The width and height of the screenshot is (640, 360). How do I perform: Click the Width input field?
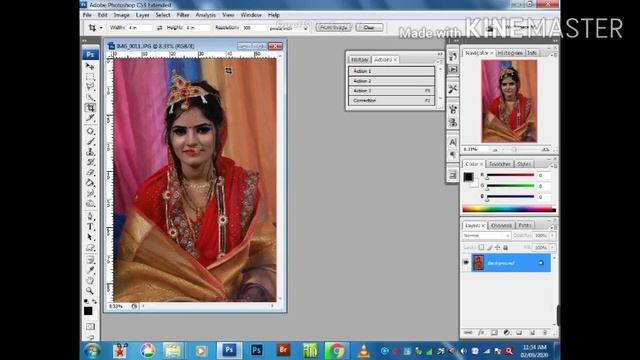click(140, 28)
